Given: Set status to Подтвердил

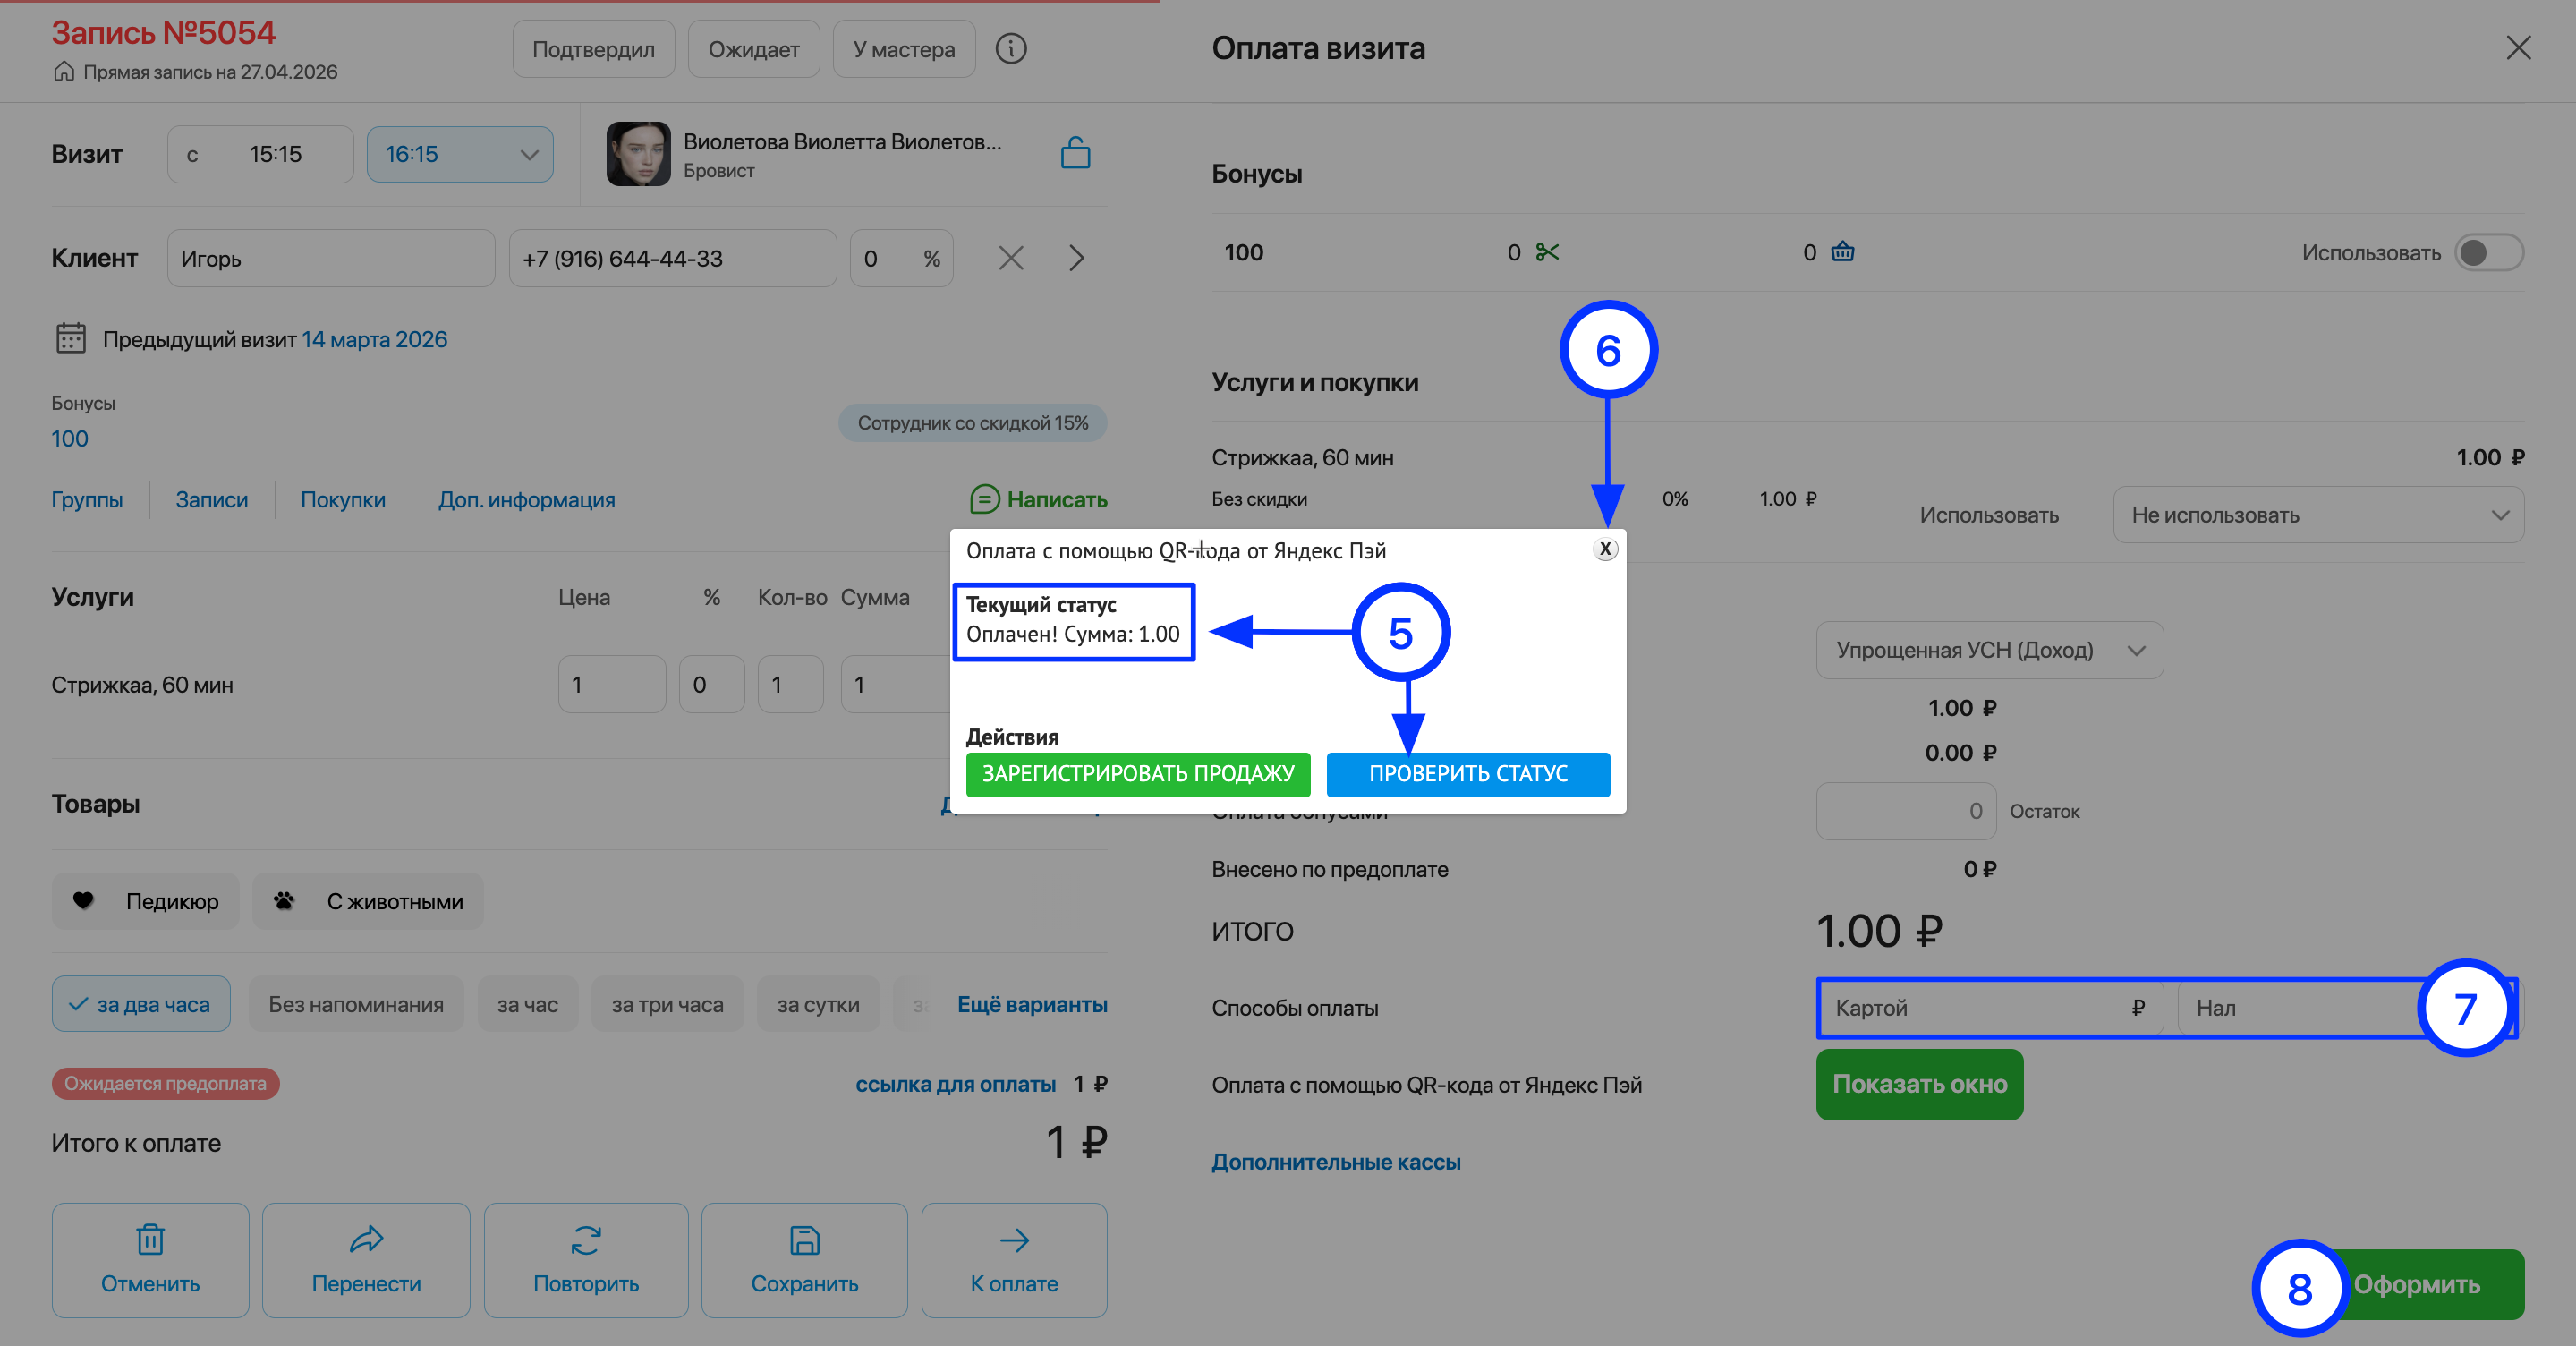Looking at the screenshot, I should tap(594, 49).
